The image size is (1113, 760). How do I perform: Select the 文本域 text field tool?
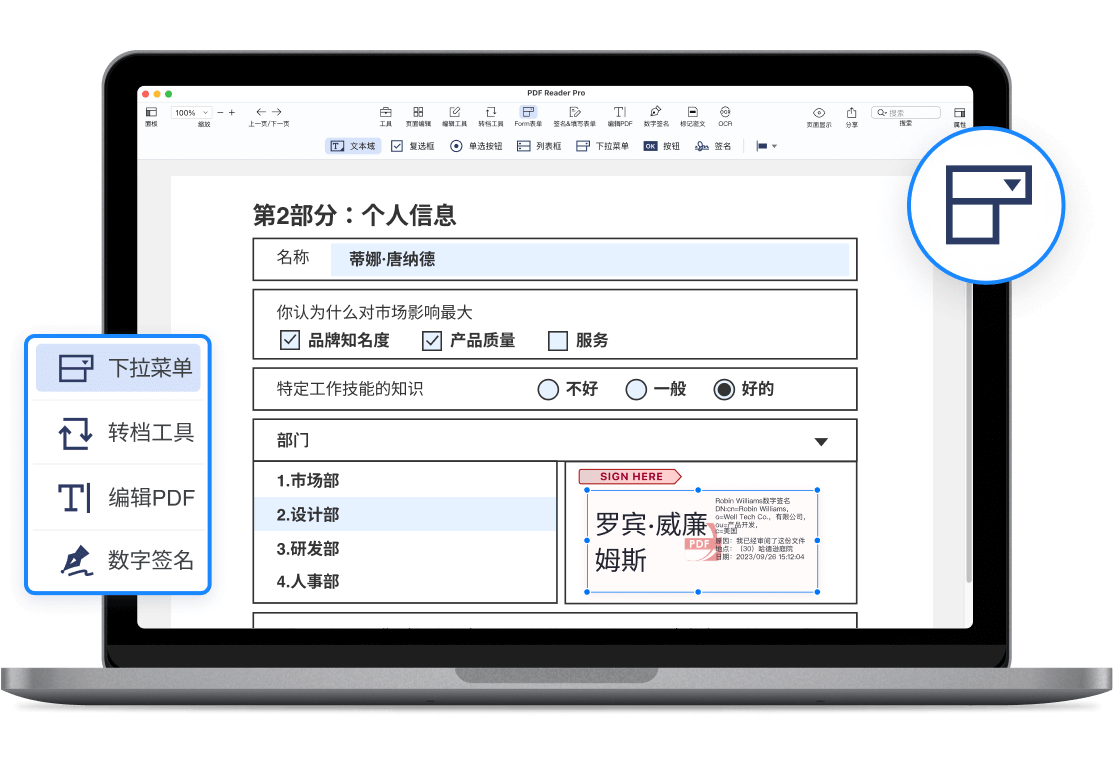click(x=353, y=146)
